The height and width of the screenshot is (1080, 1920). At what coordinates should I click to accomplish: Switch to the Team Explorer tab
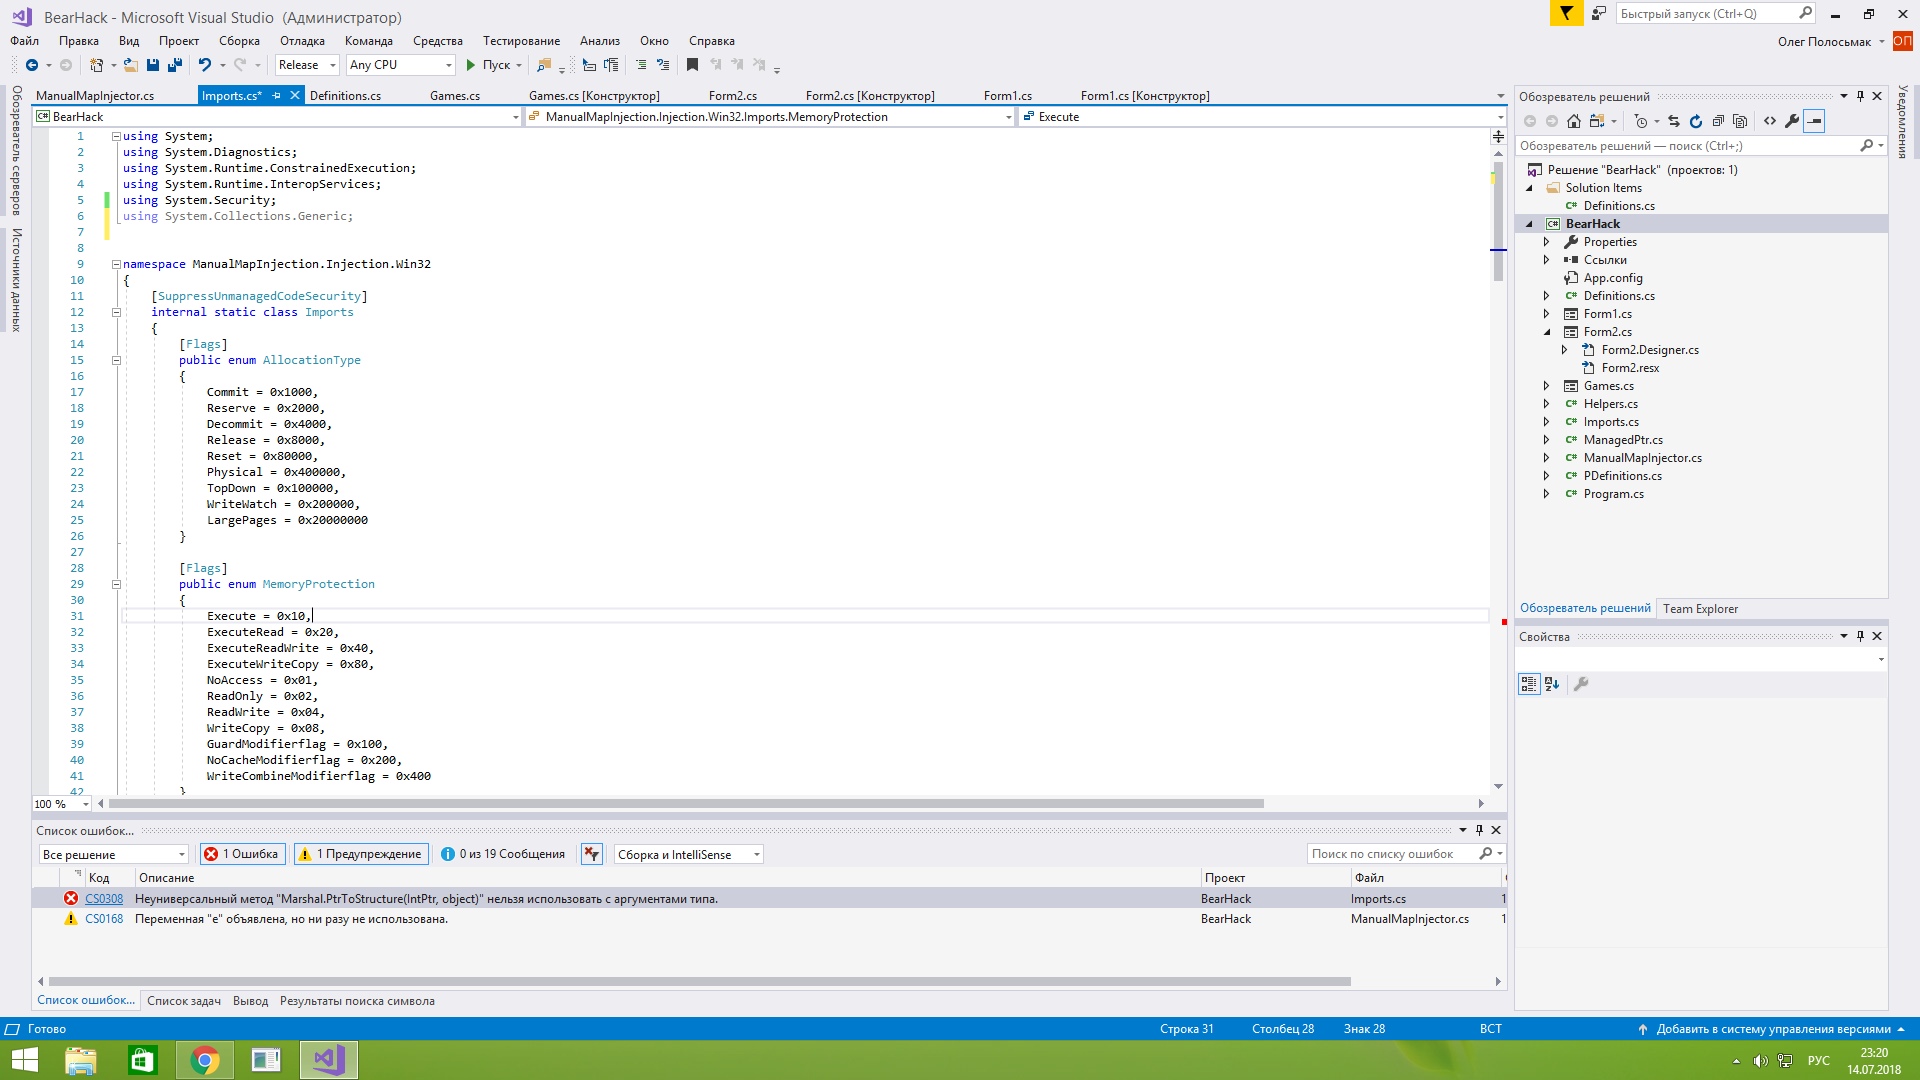click(1700, 609)
